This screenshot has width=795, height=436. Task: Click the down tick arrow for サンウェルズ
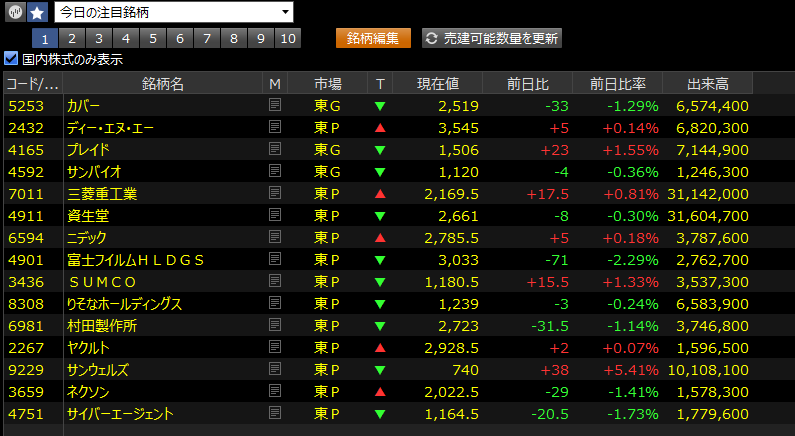click(380, 371)
